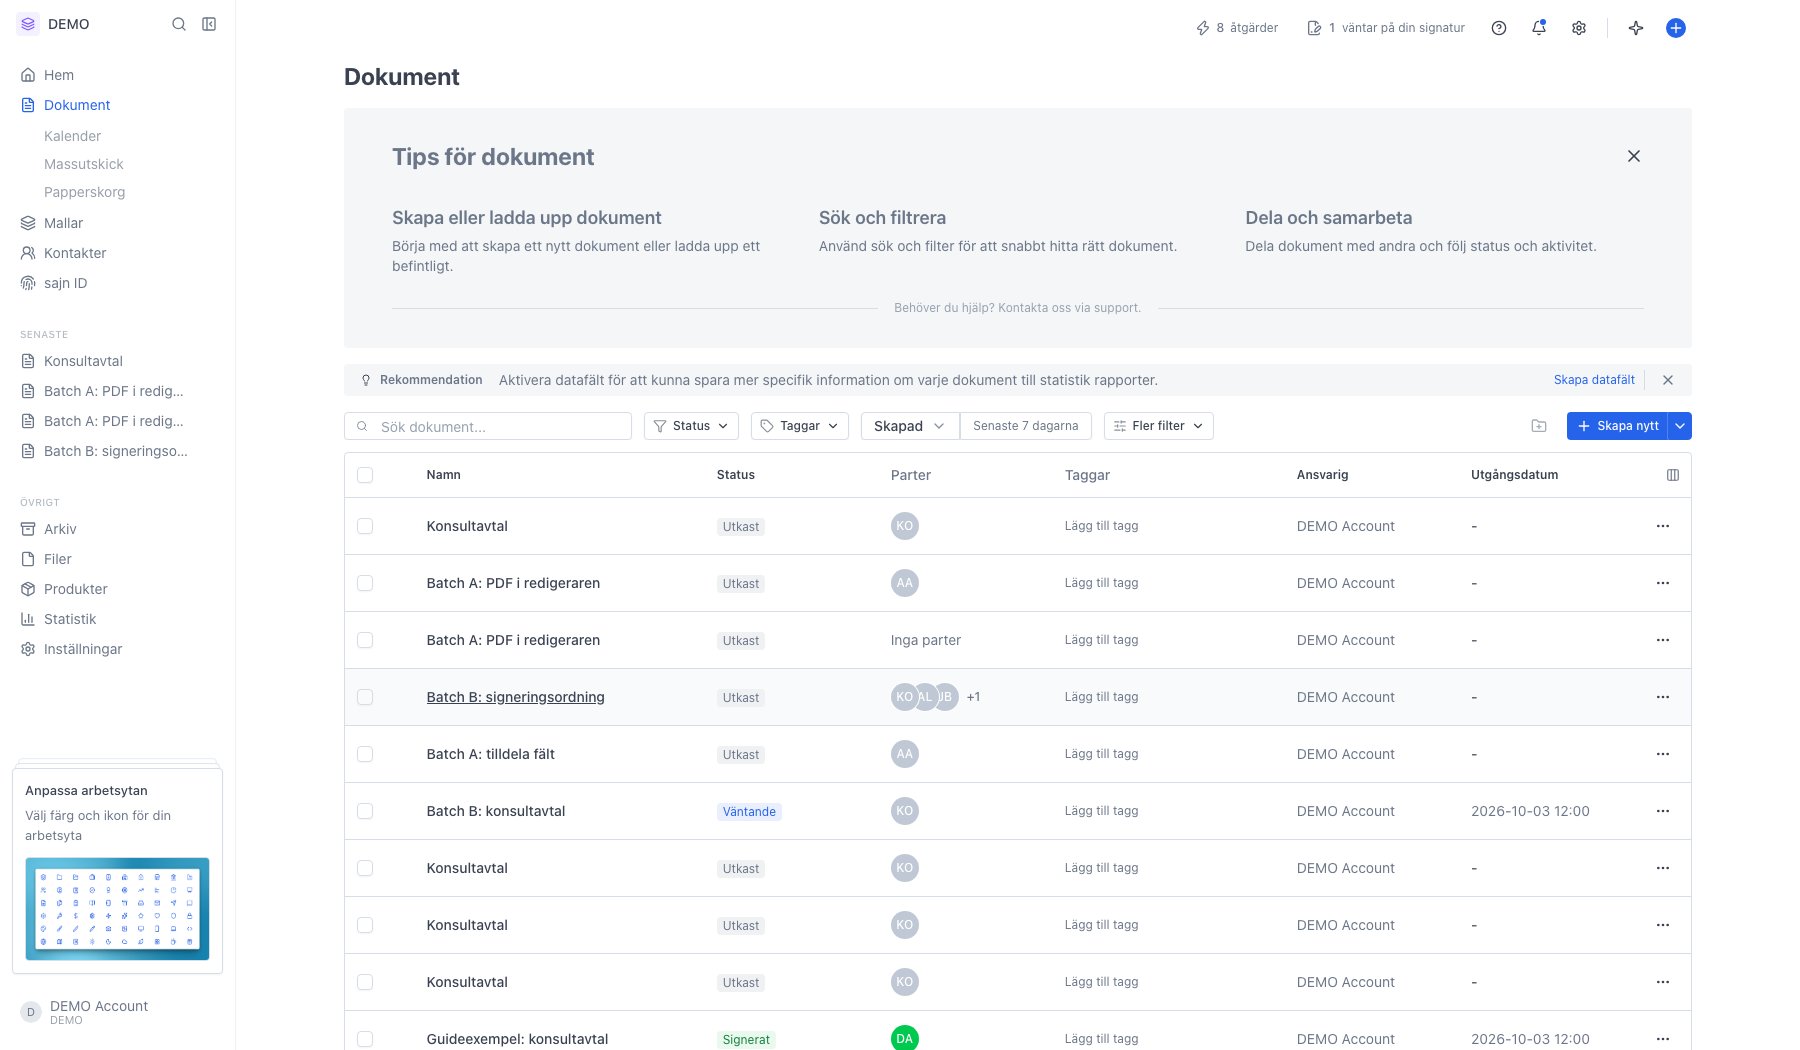Screen dimensions: 1800x1050
Task: Tick the select-all checkbox in the table header
Action: (365, 475)
